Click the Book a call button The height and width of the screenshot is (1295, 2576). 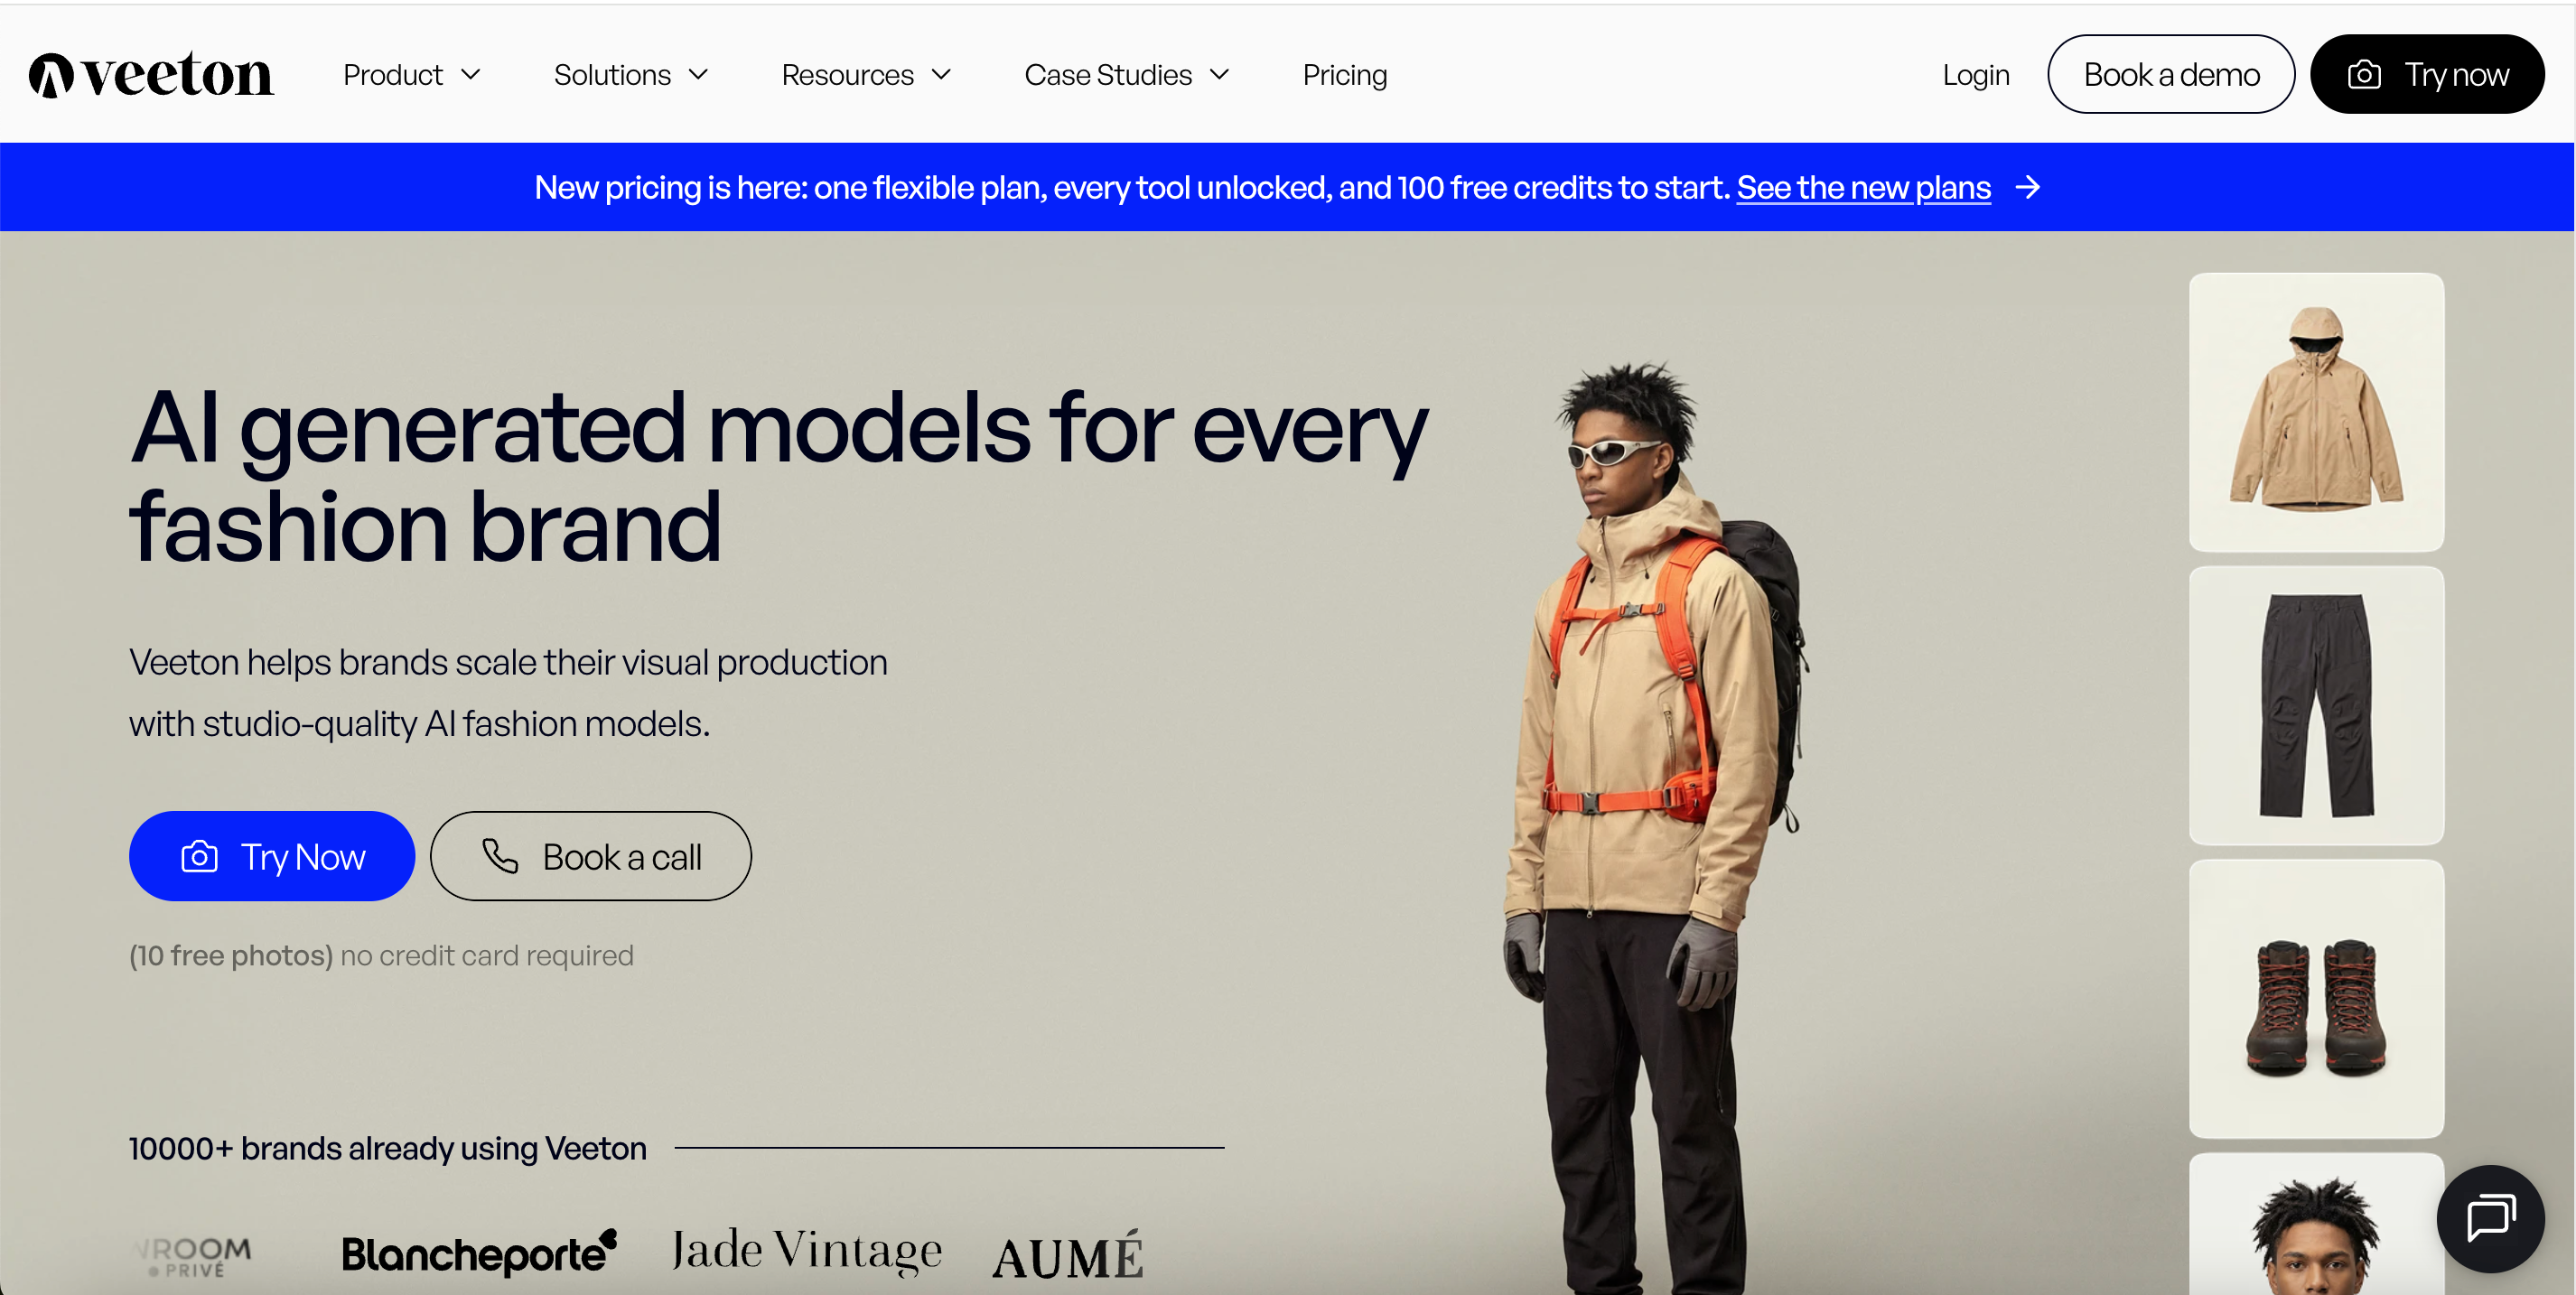point(591,856)
